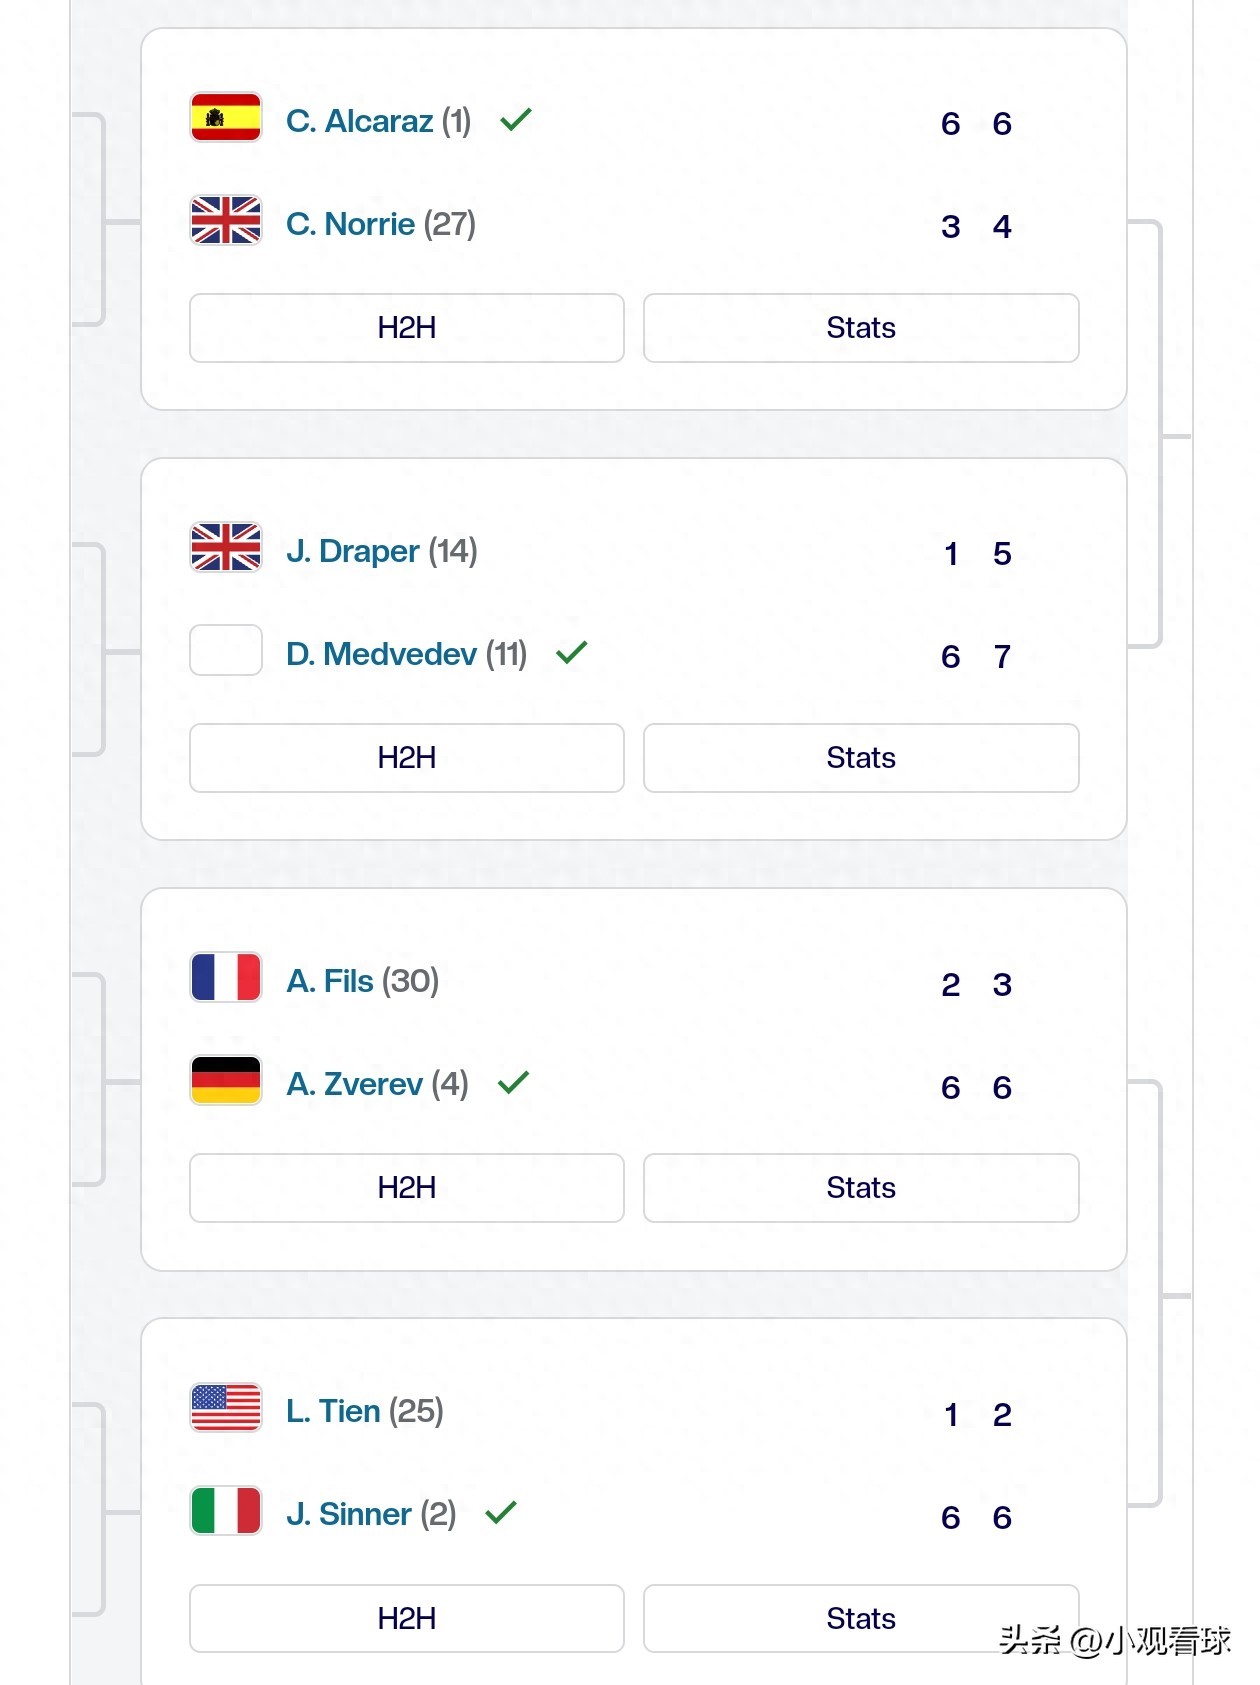Open H2H for Alcaraz vs Norrie
1260x1685 pixels.
click(x=406, y=328)
